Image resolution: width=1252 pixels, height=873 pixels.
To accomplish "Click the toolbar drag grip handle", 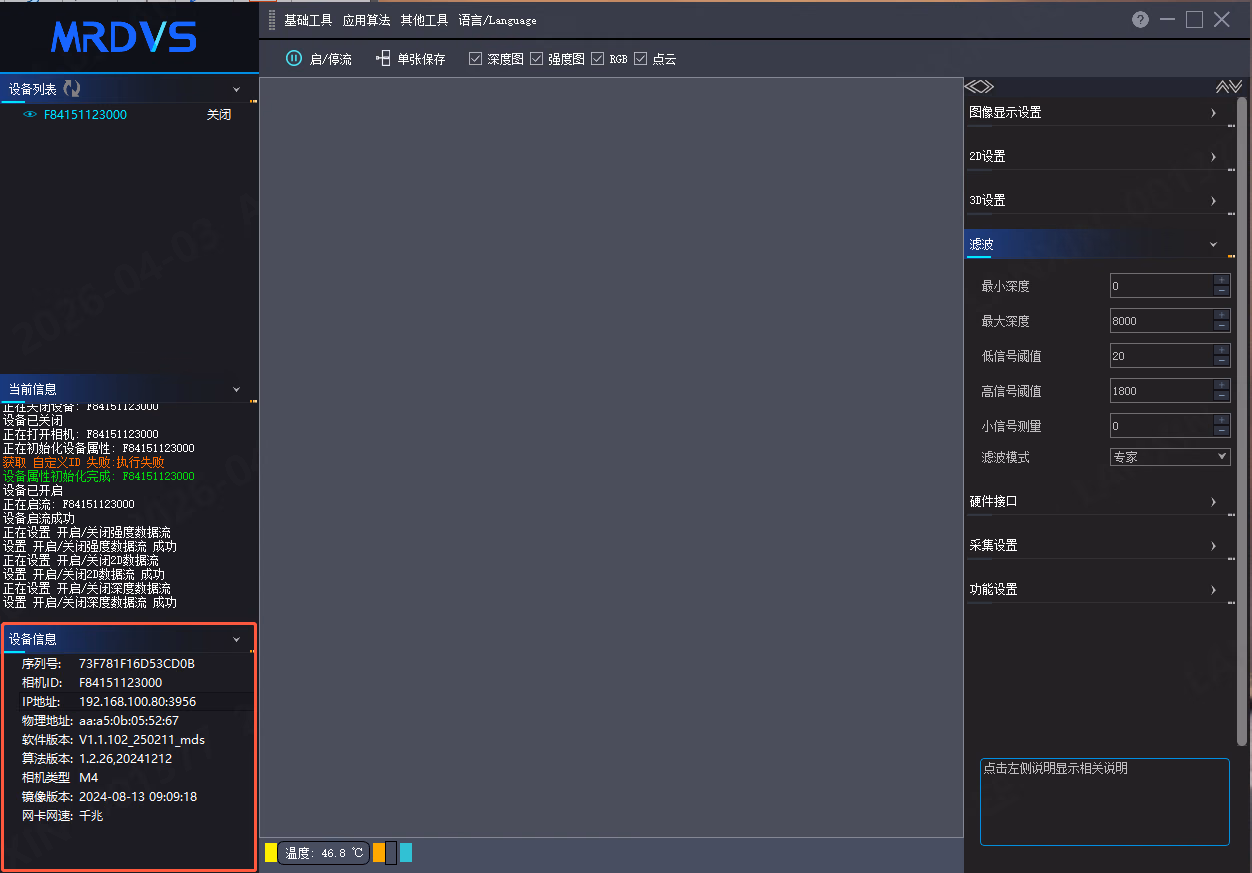I will click(272, 20).
